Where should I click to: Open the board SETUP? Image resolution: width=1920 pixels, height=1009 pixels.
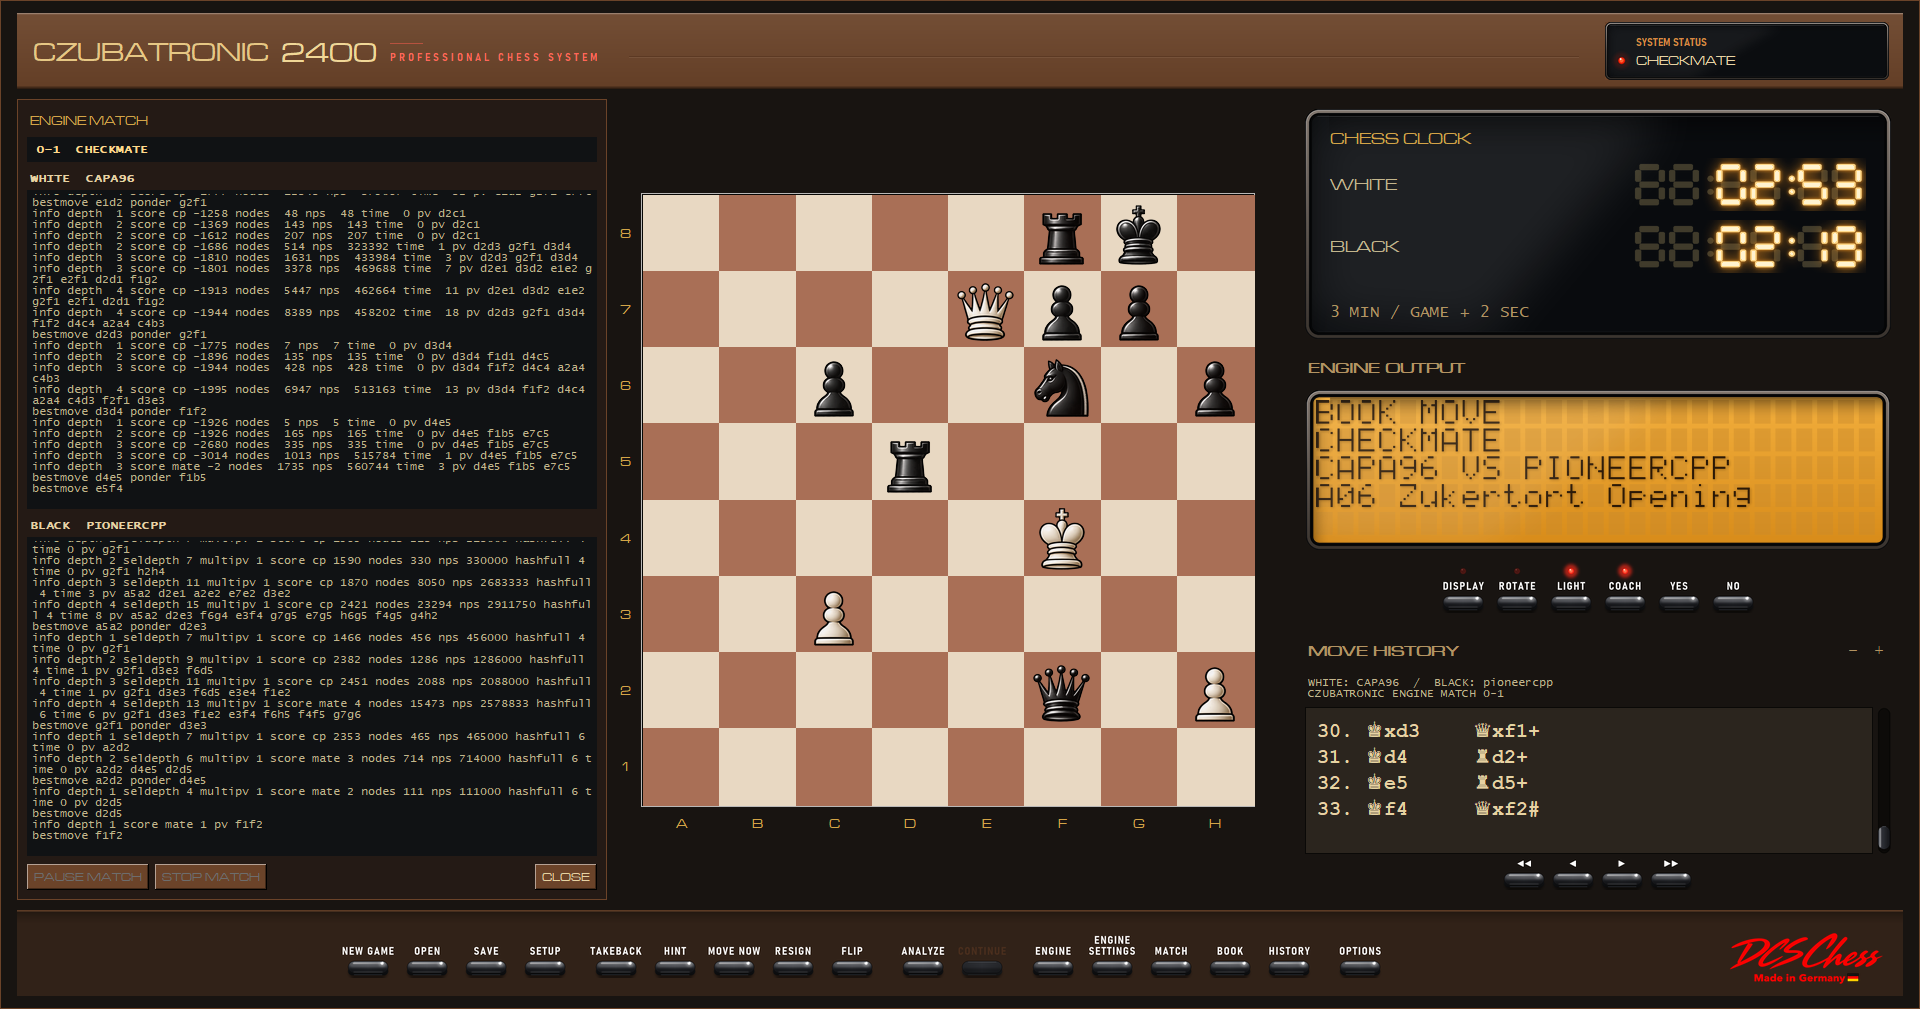[545, 968]
